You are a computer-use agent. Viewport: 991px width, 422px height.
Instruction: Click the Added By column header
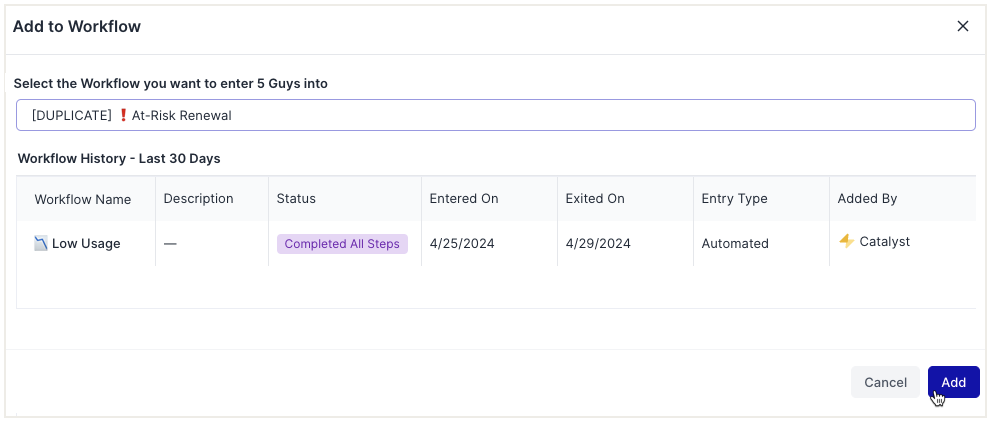pyautogui.click(x=867, y=199)
